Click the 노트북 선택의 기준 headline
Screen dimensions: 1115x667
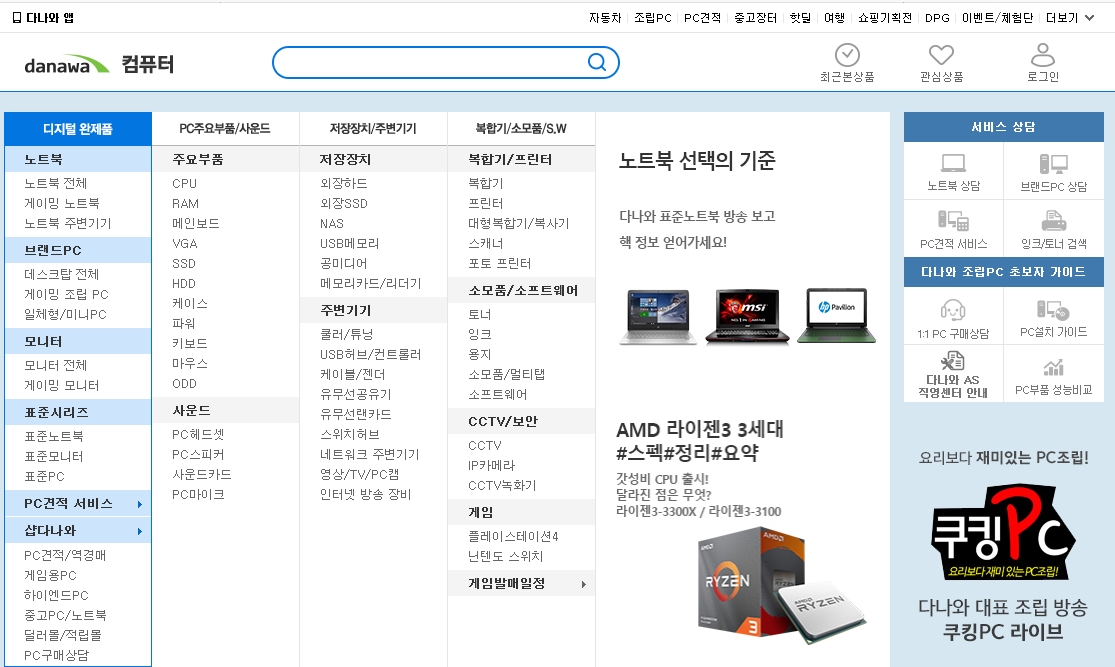pyautogui.click(x=697, y=161)
